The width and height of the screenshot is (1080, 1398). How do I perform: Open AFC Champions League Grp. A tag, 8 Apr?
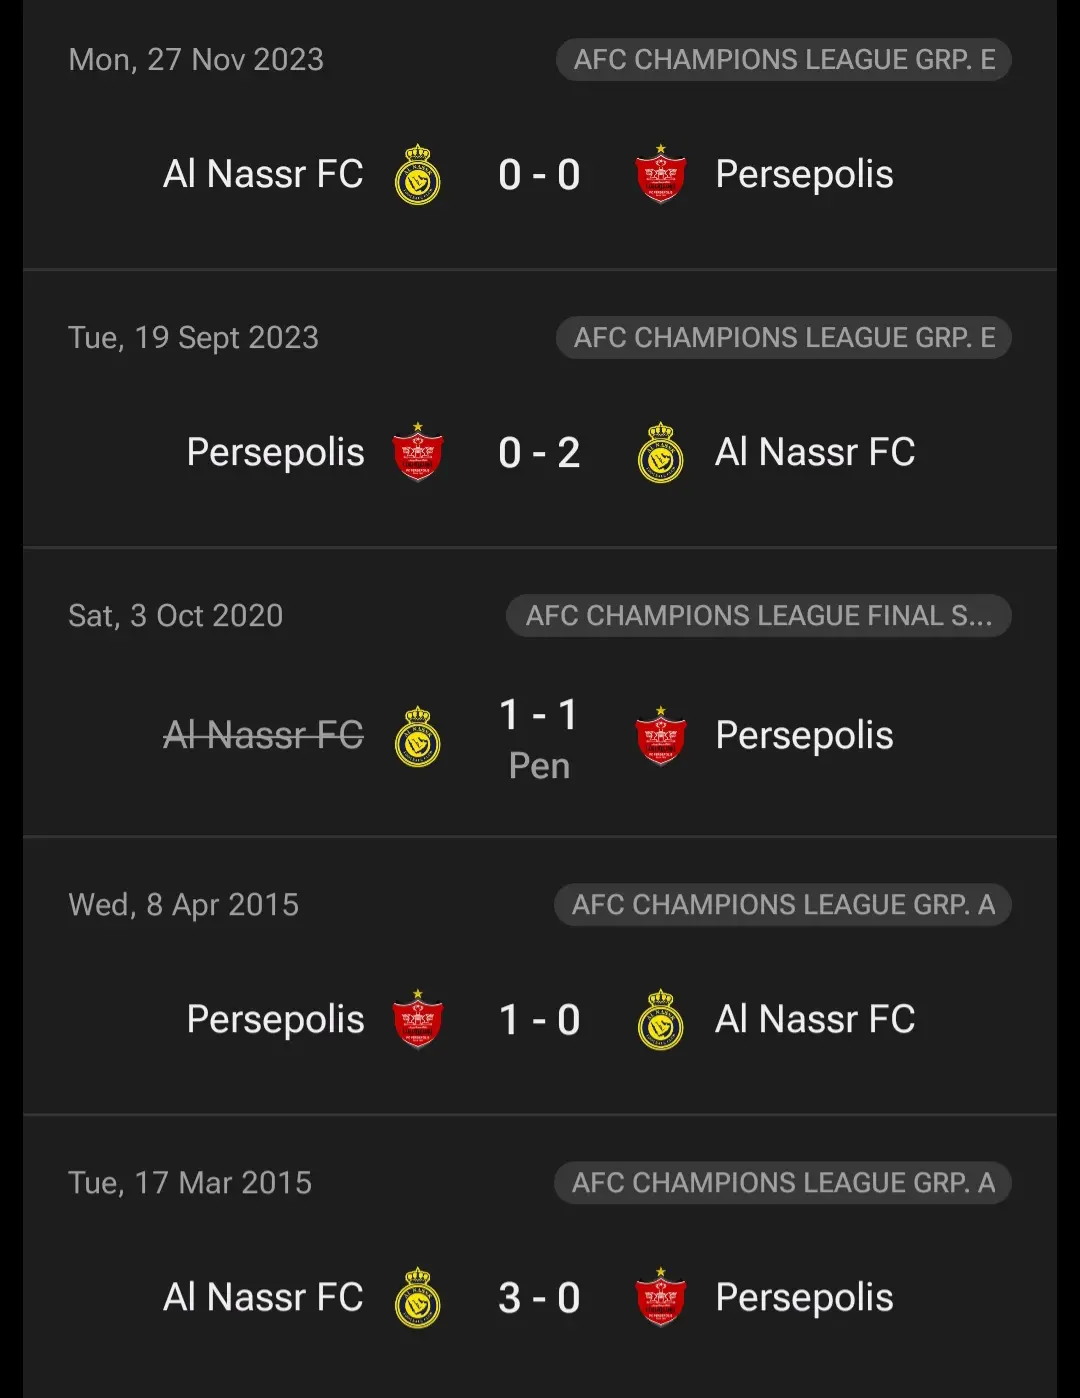tap(783, 905)
